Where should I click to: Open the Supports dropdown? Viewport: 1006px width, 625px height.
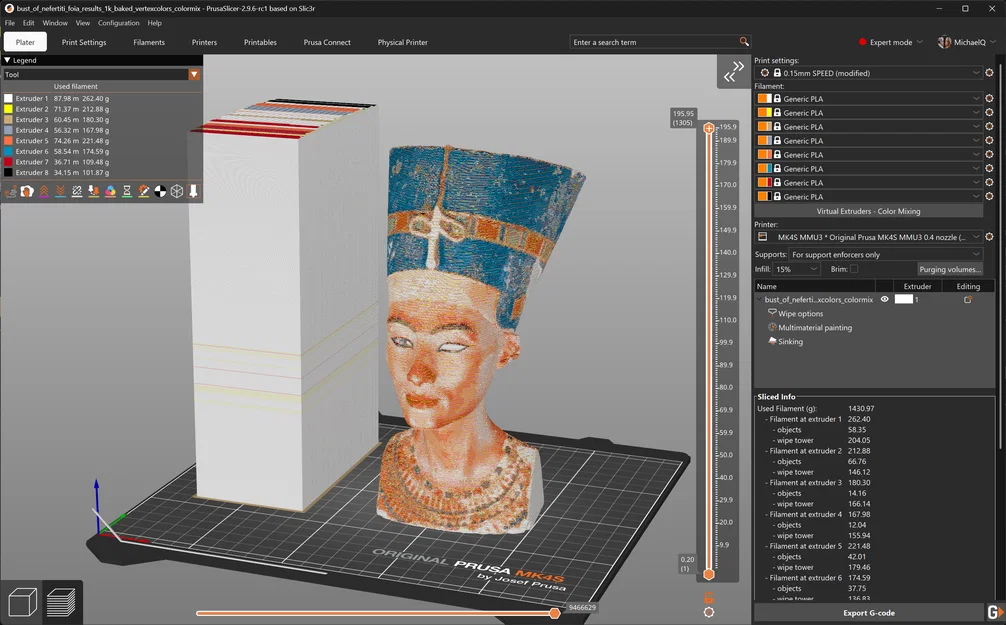(885, 255)
